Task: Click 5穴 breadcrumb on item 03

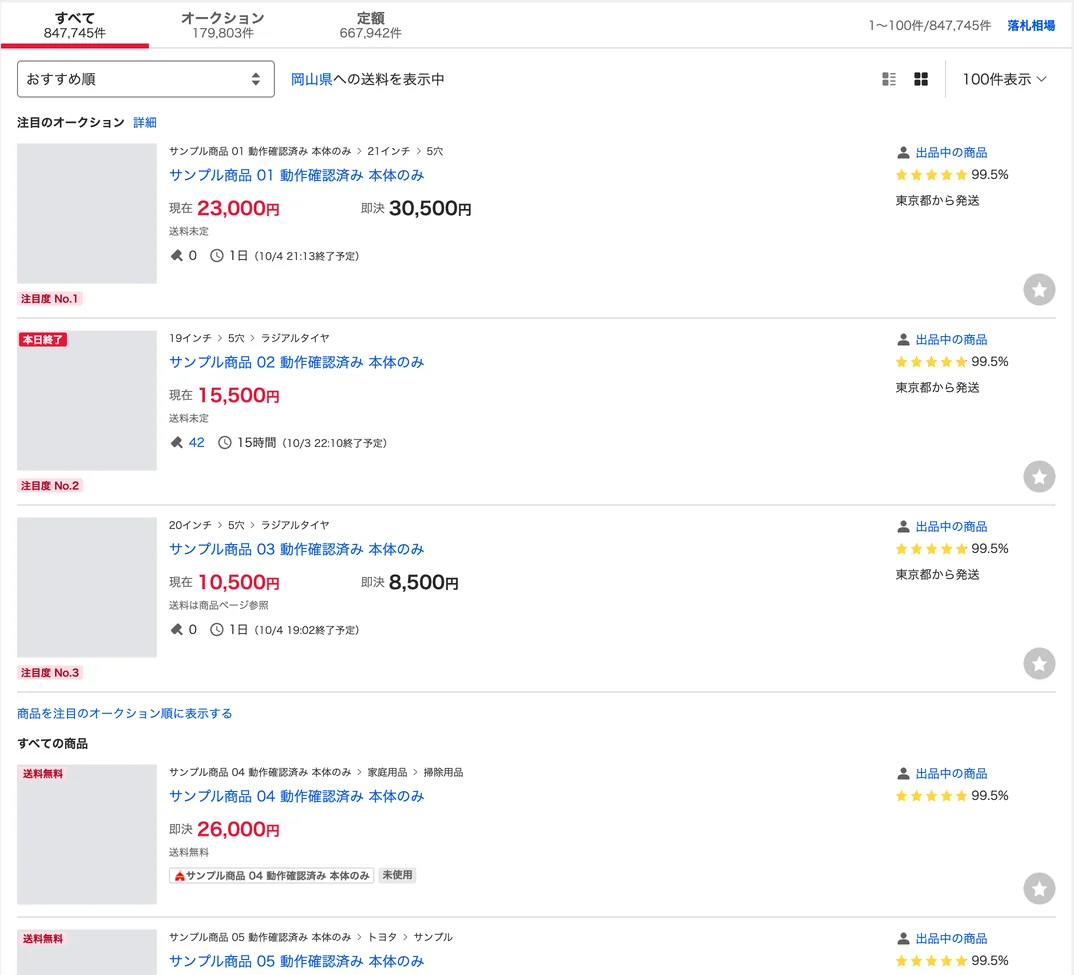Action: coord(236,525)
